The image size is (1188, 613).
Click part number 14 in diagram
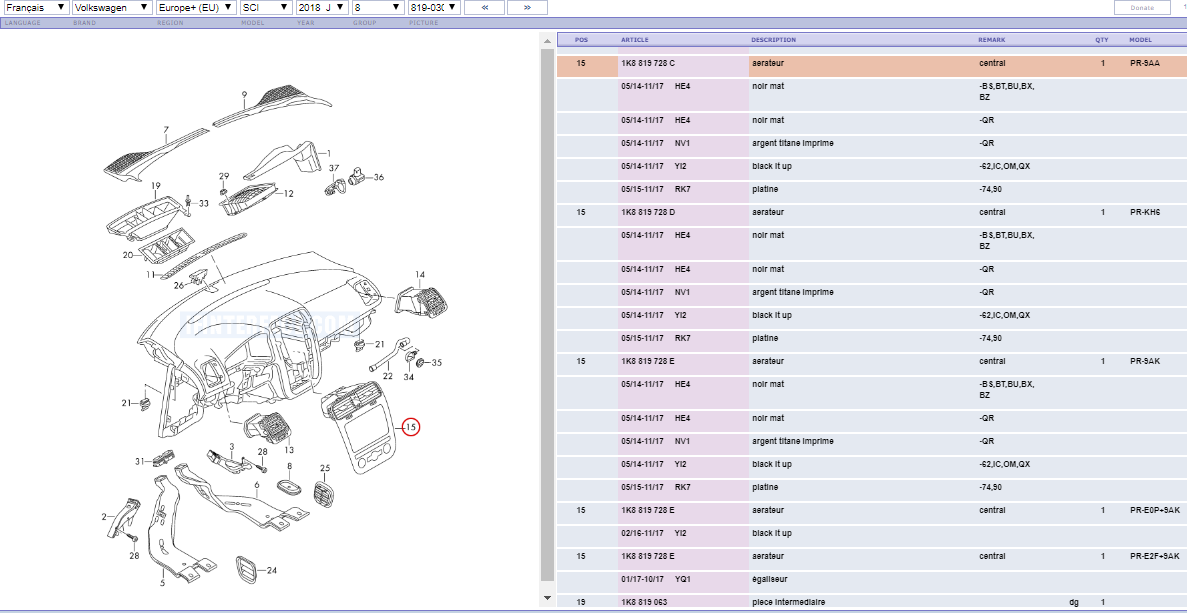(x=420, y=274)
